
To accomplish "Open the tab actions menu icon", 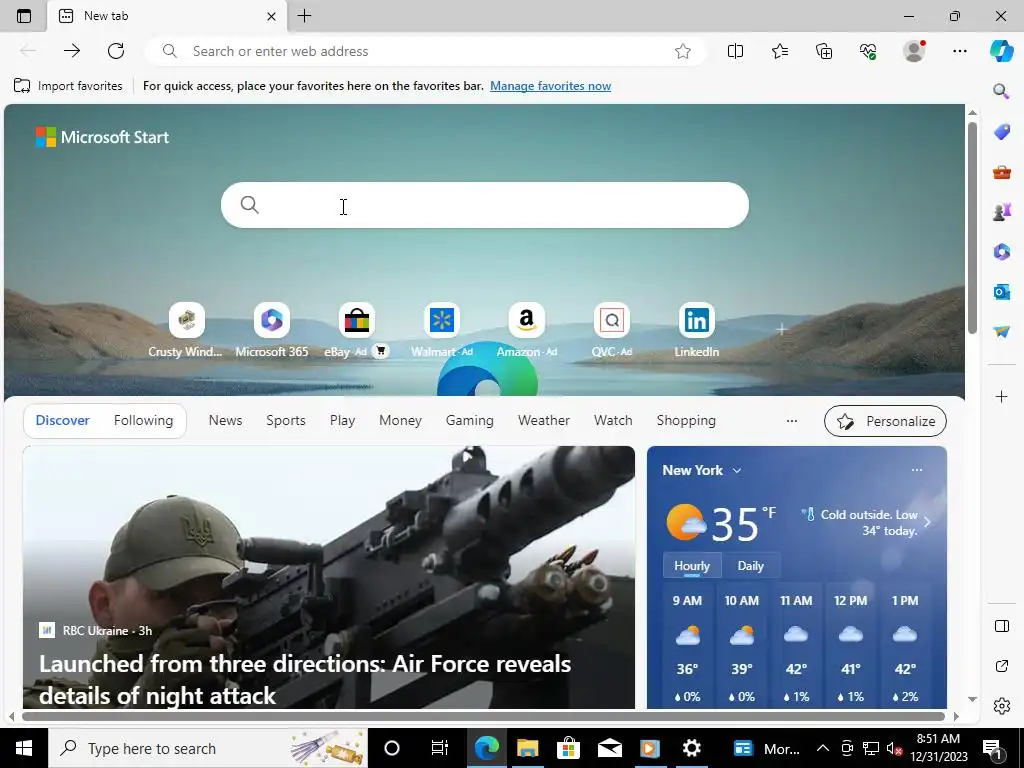I will (24, 16).
